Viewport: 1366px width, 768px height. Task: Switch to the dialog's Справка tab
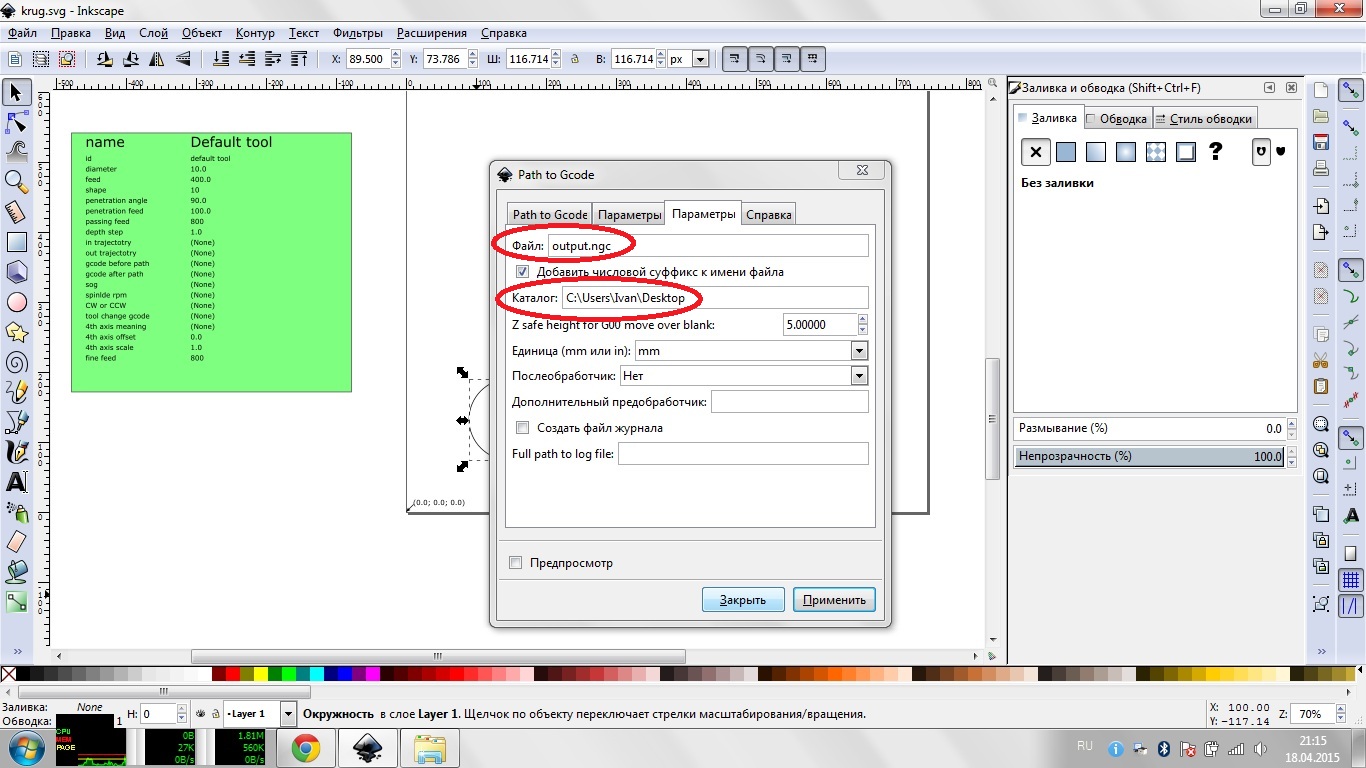click(x=769, y=214)
